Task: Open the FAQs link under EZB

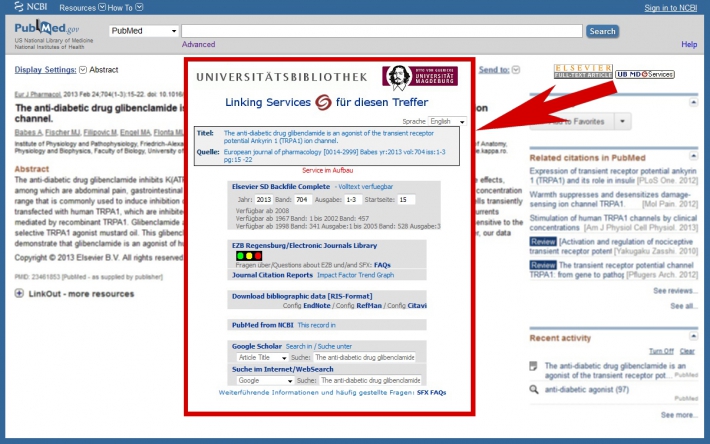Action: [x=382, y=265]
